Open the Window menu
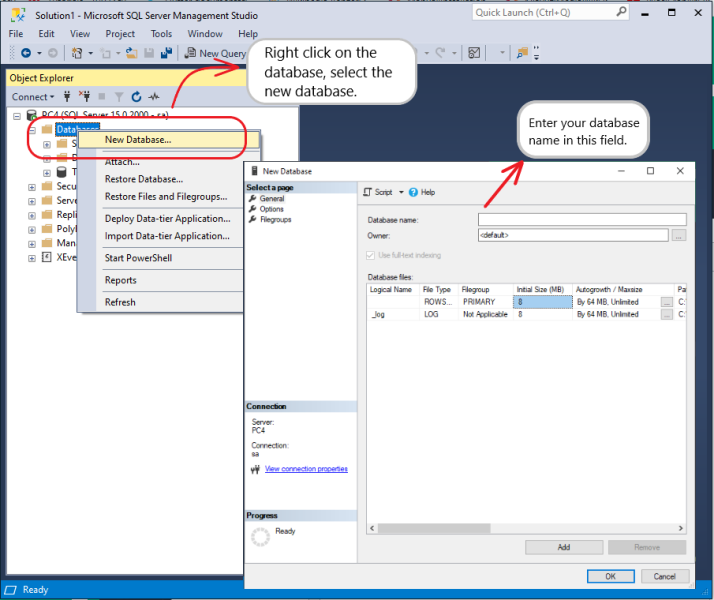The width and height of the screenshot is (714, 600). pos(205,34)
